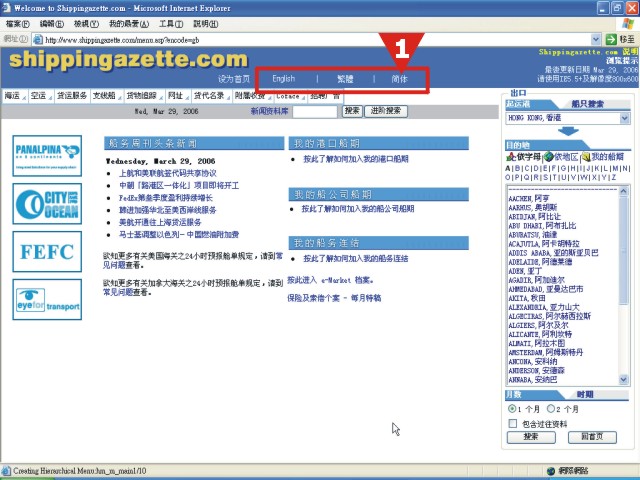The height and width of the screenshot is (480, 640).
Task: Expand the HONG KONG origin port dropdown
Action: click(x=624, y=118)
